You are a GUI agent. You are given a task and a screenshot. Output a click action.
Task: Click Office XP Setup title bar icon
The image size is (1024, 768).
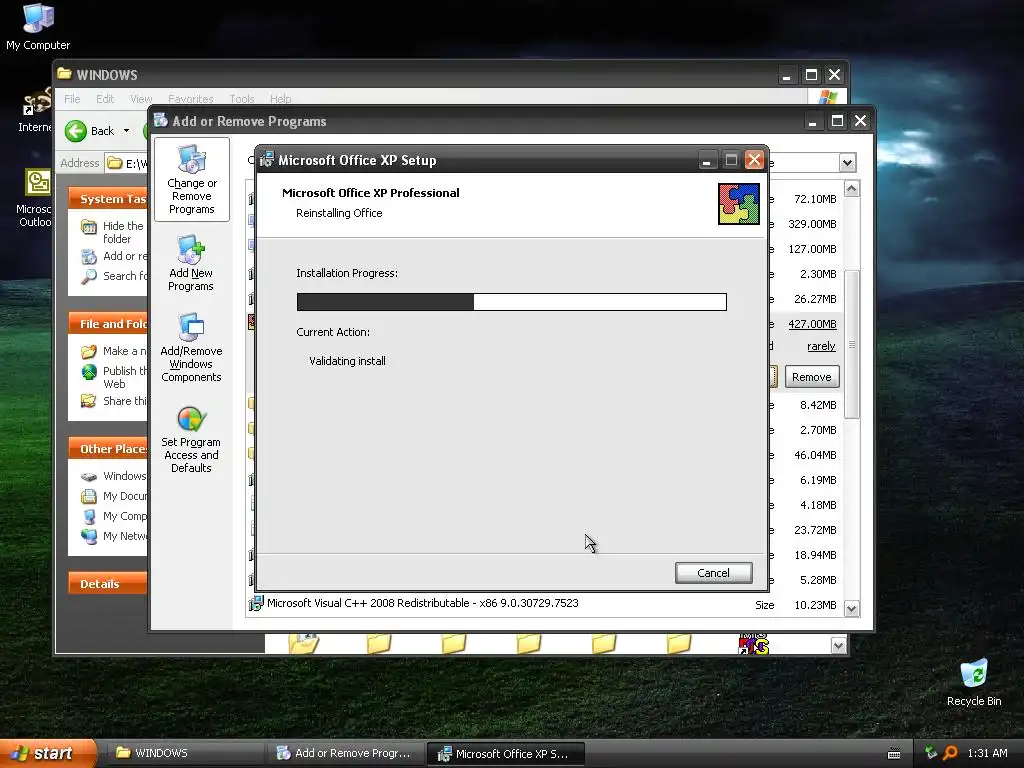[x=266, y=159]
